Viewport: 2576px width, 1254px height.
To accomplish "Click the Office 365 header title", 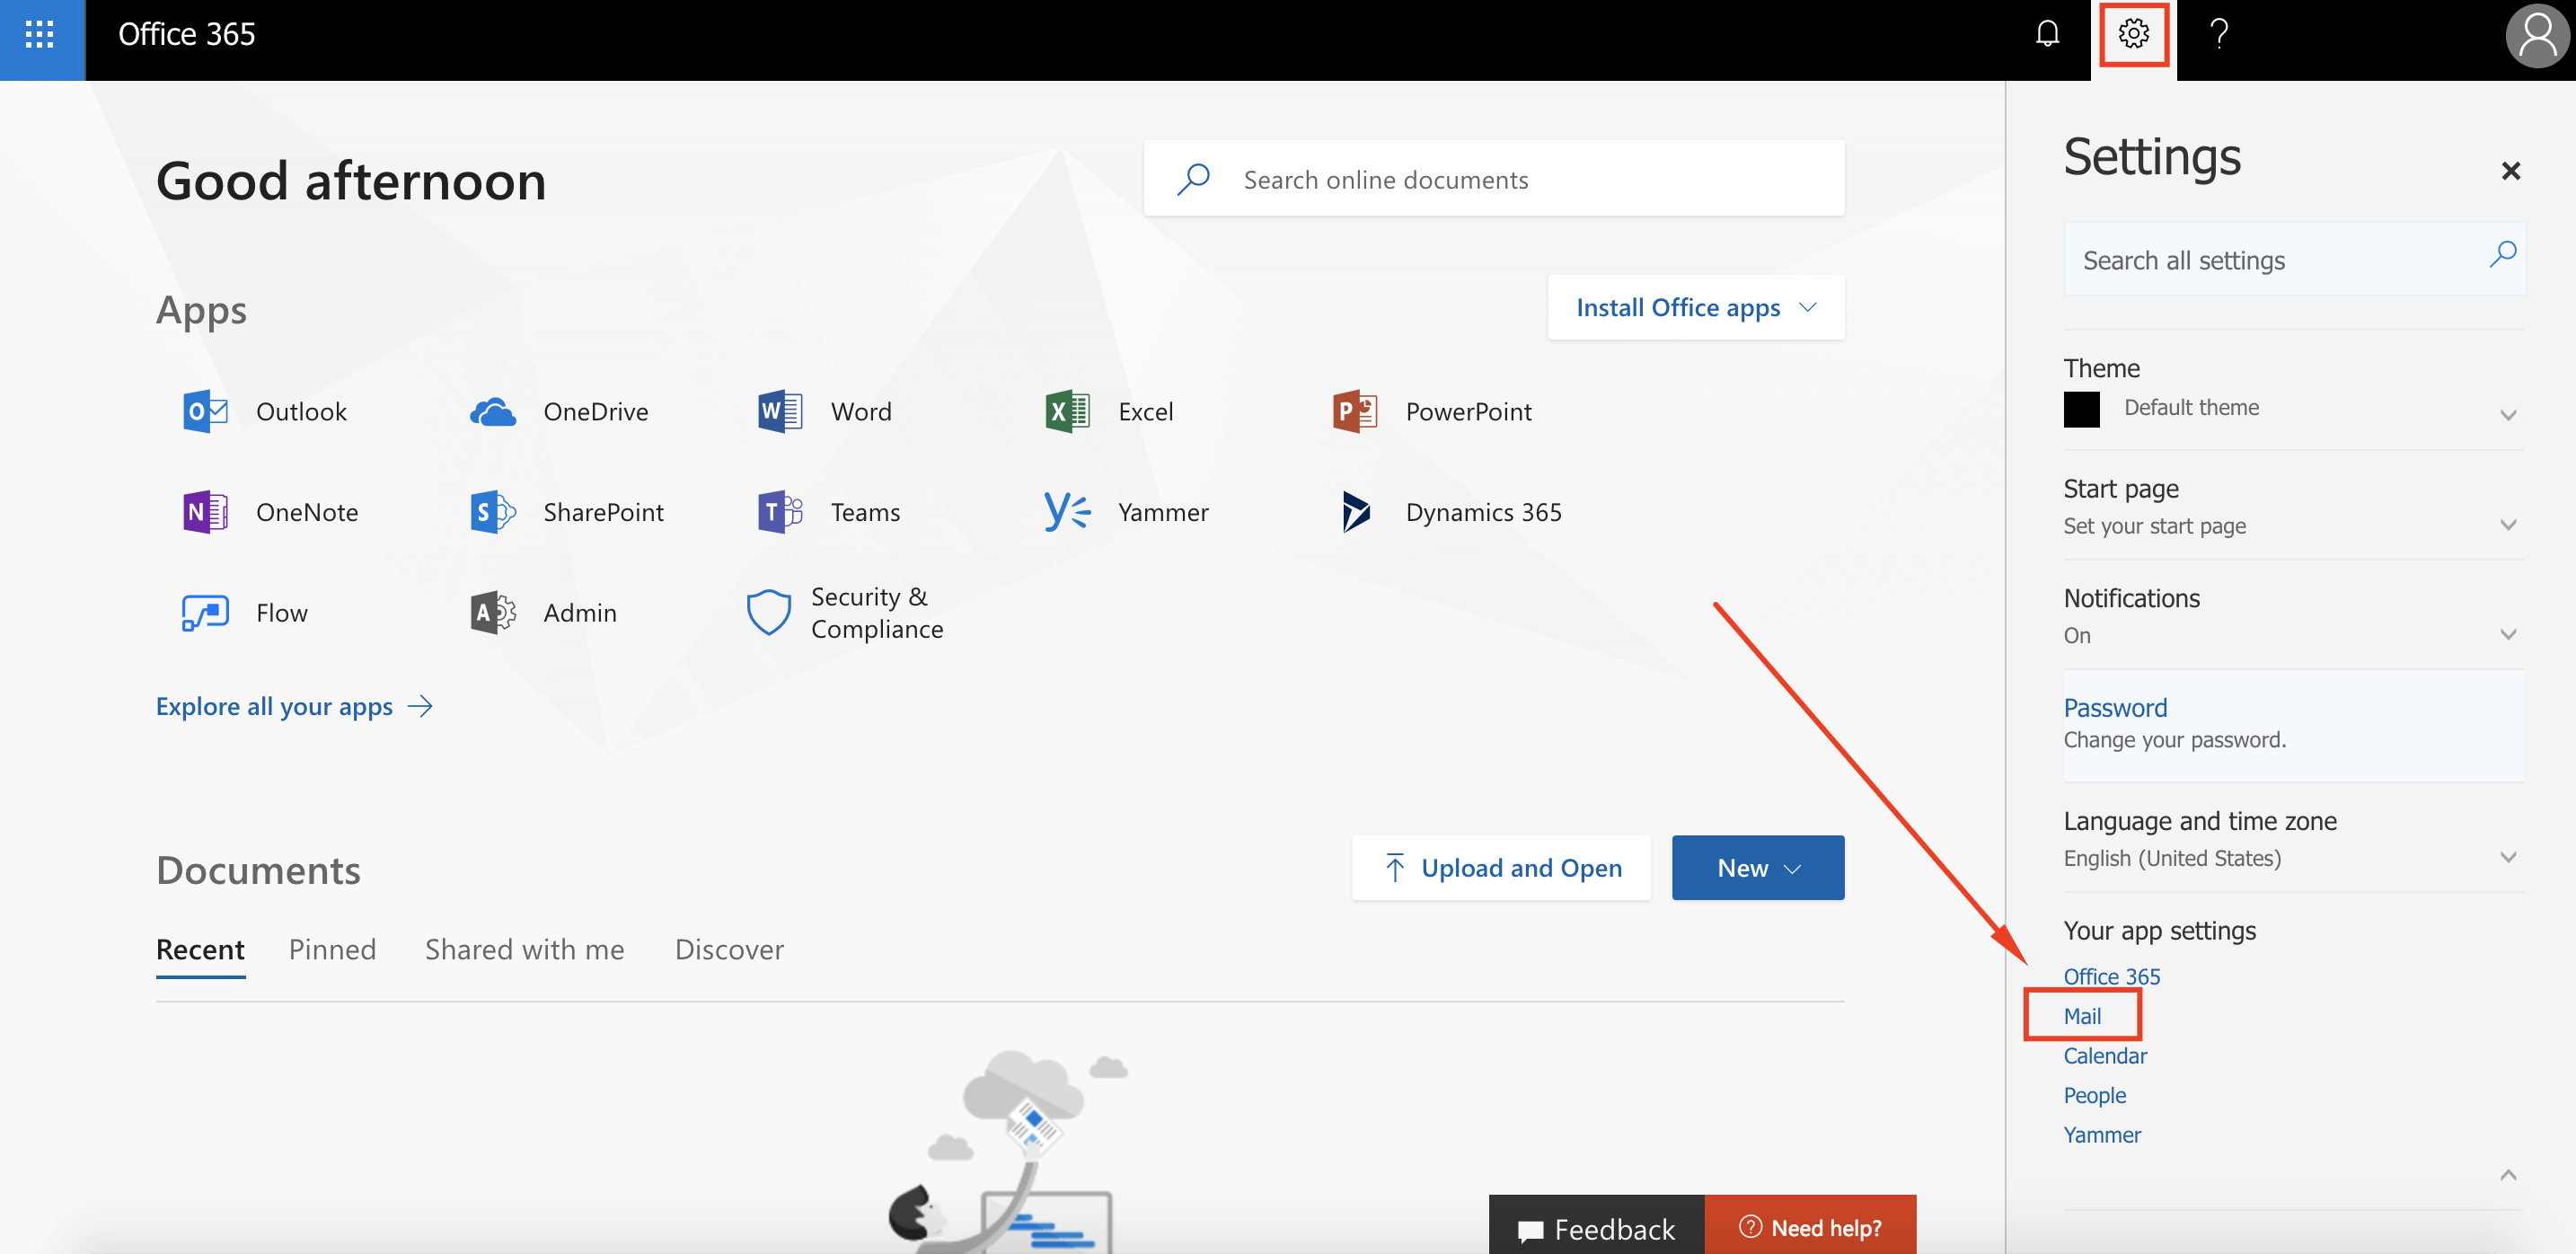I will [187, 35].
